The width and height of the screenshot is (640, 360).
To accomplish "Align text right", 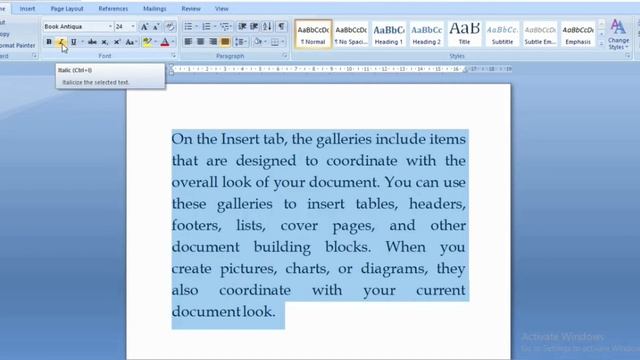I will (213, 42).
